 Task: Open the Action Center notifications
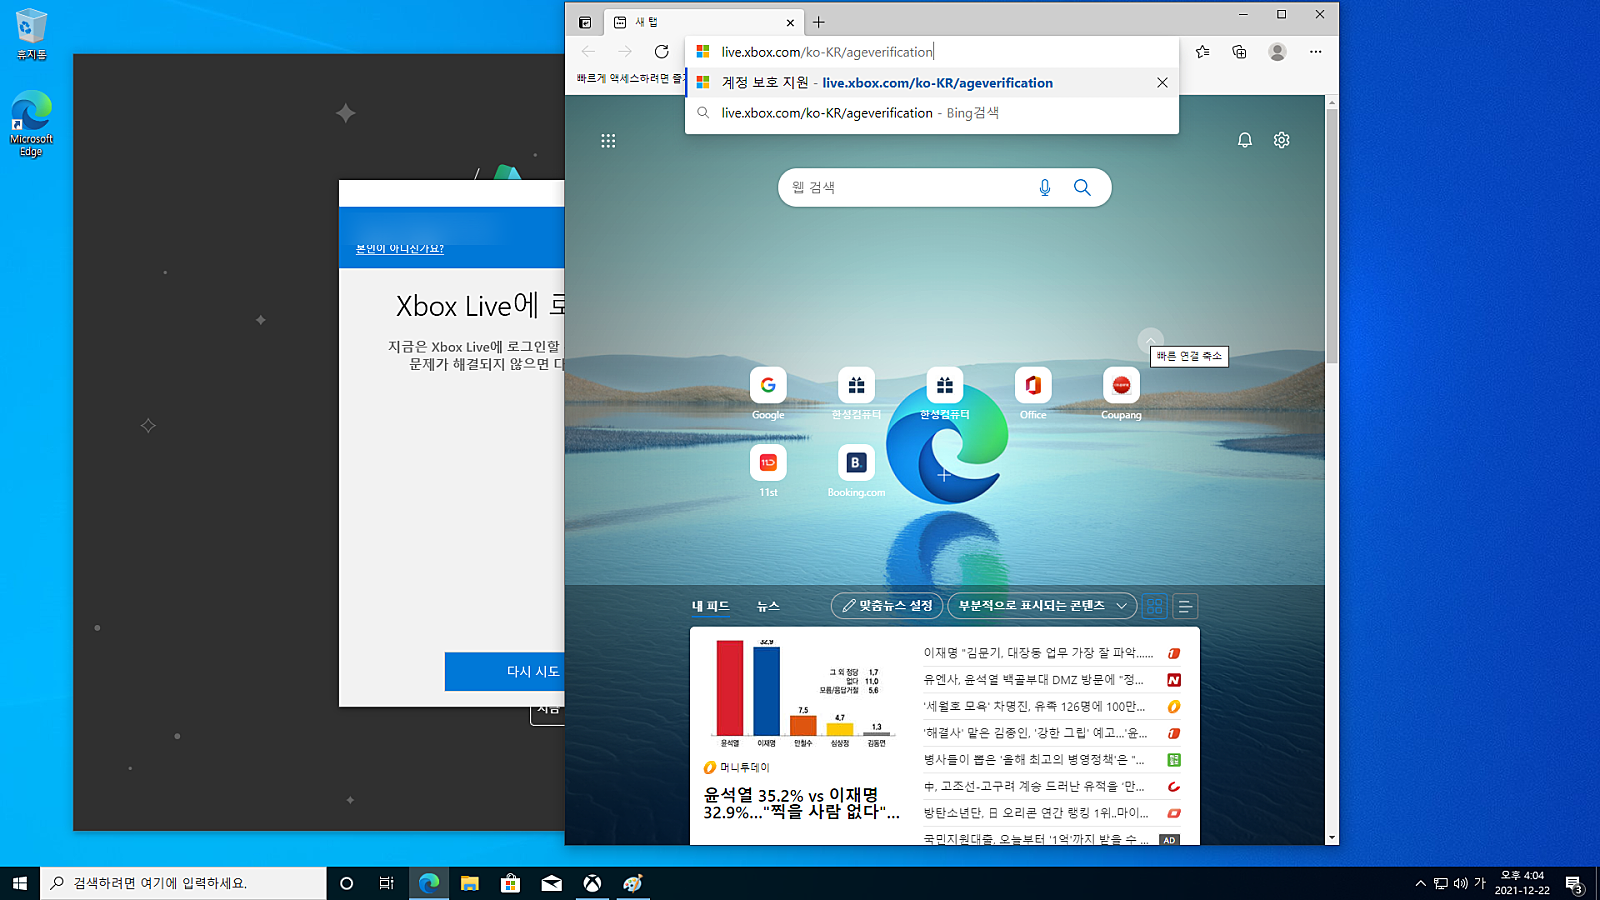(1574, 884)
